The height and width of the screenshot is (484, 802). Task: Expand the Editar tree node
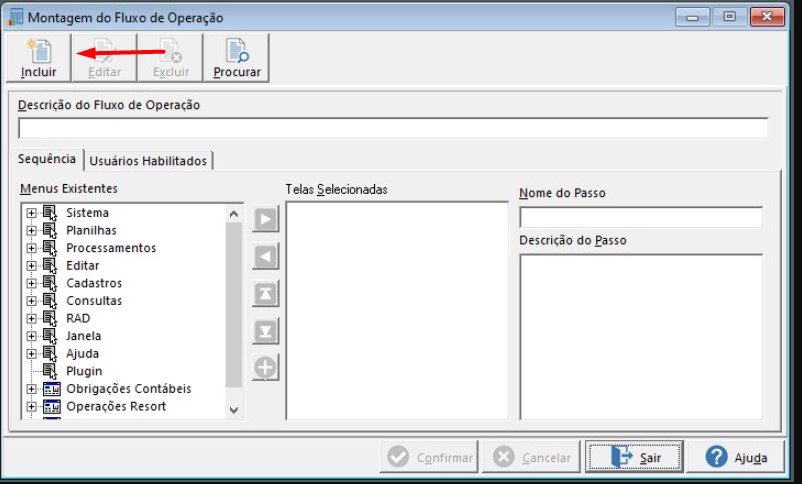[x=32, y=266]
